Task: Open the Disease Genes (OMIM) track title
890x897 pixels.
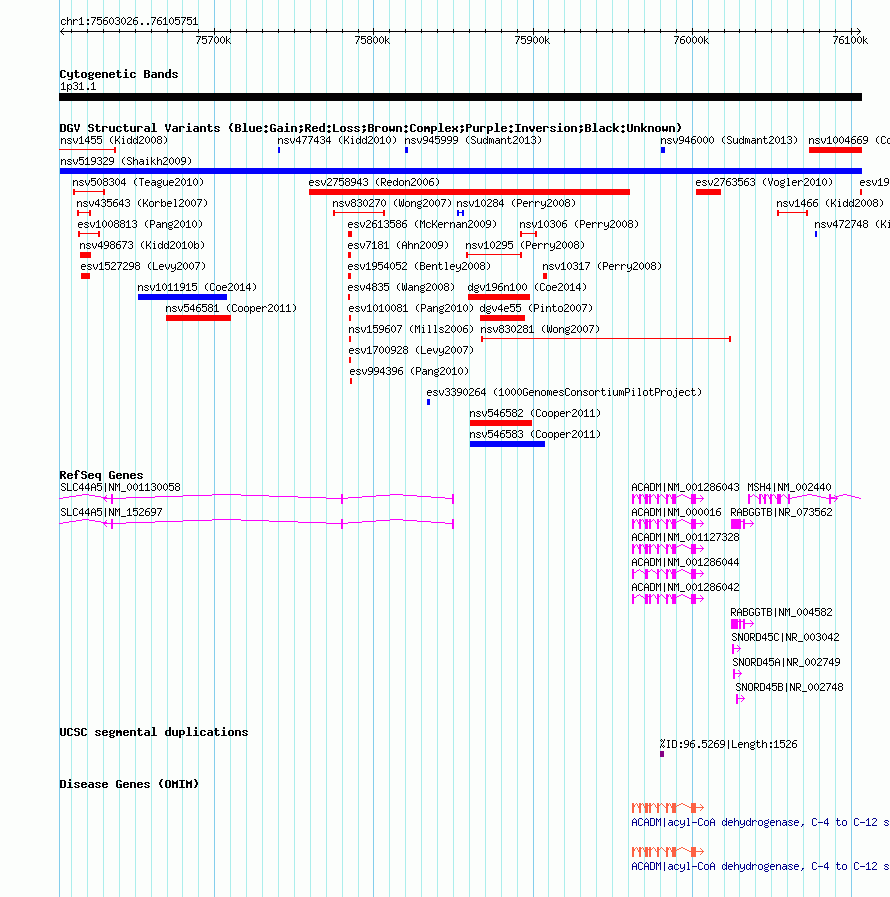Action: [129, 784]
